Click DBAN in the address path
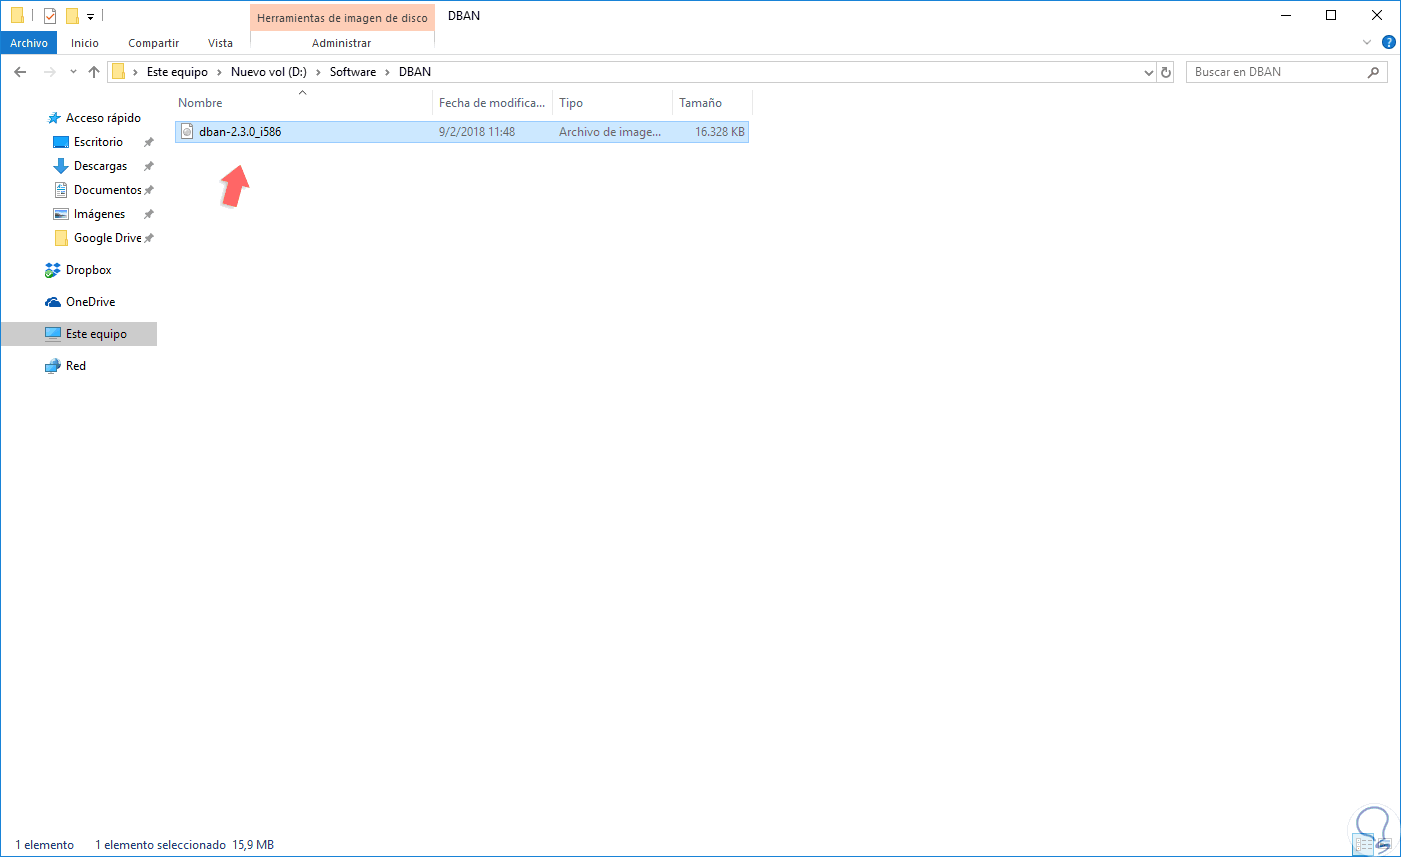 [415, 72]
